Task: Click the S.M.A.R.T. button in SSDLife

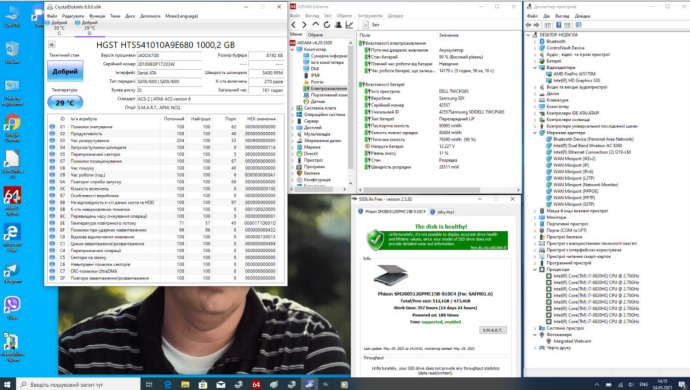Action: point(492,330)
